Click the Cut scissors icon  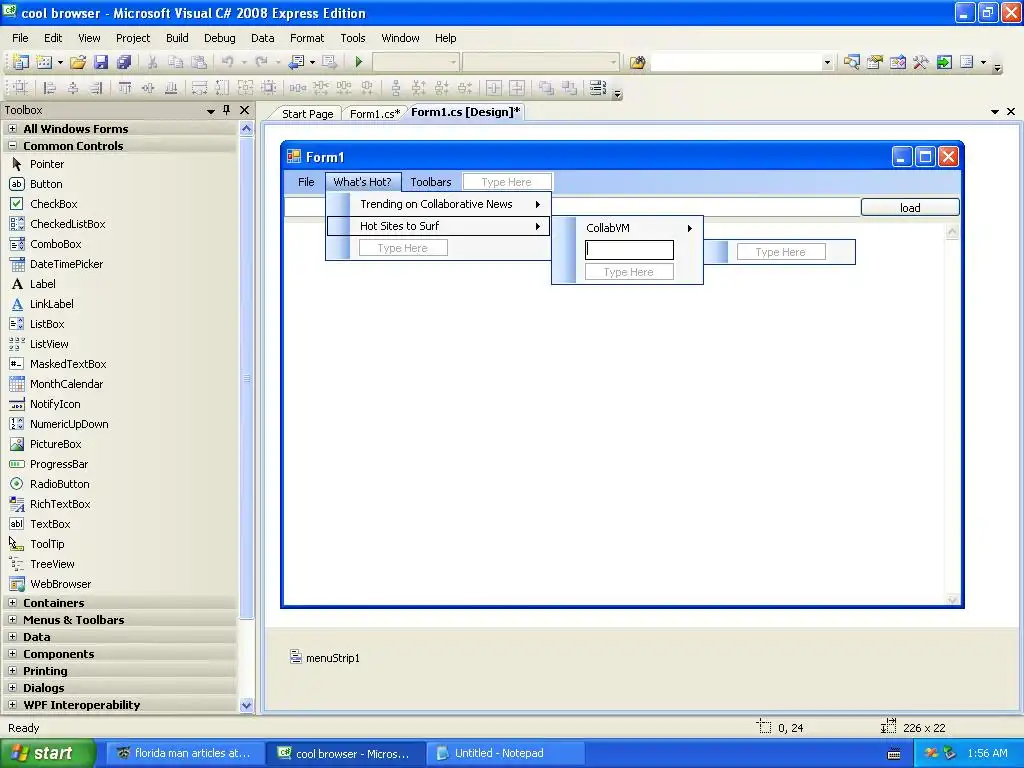pos(152,62)
